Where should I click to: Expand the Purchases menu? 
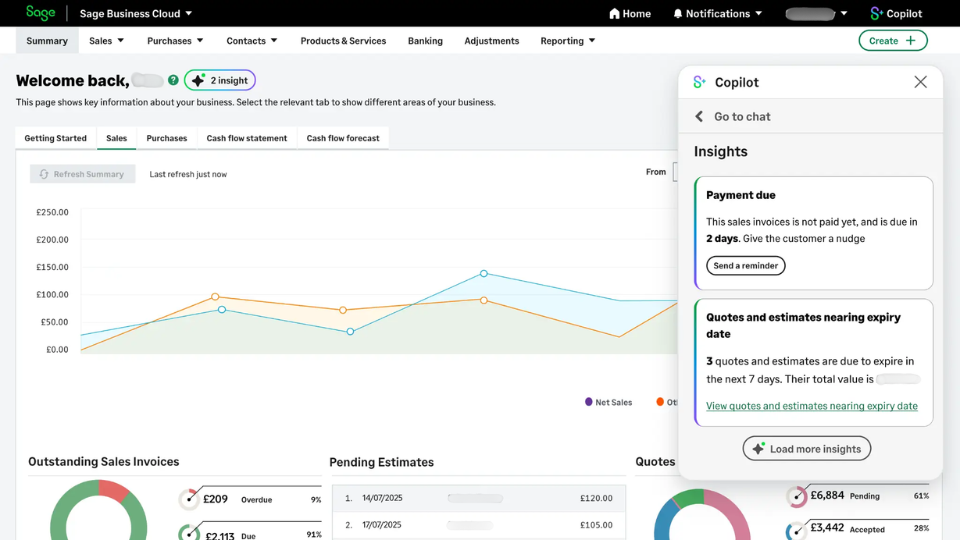point(175,40)
